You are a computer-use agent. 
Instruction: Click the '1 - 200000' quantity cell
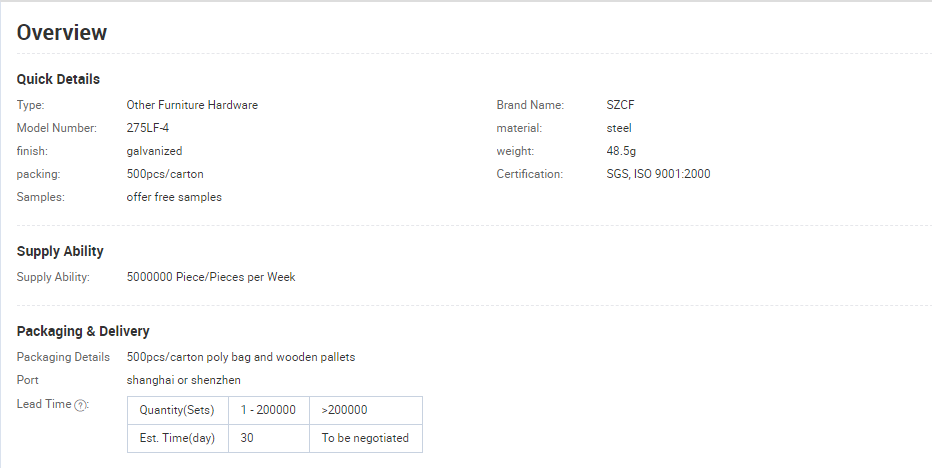(269, 410)
